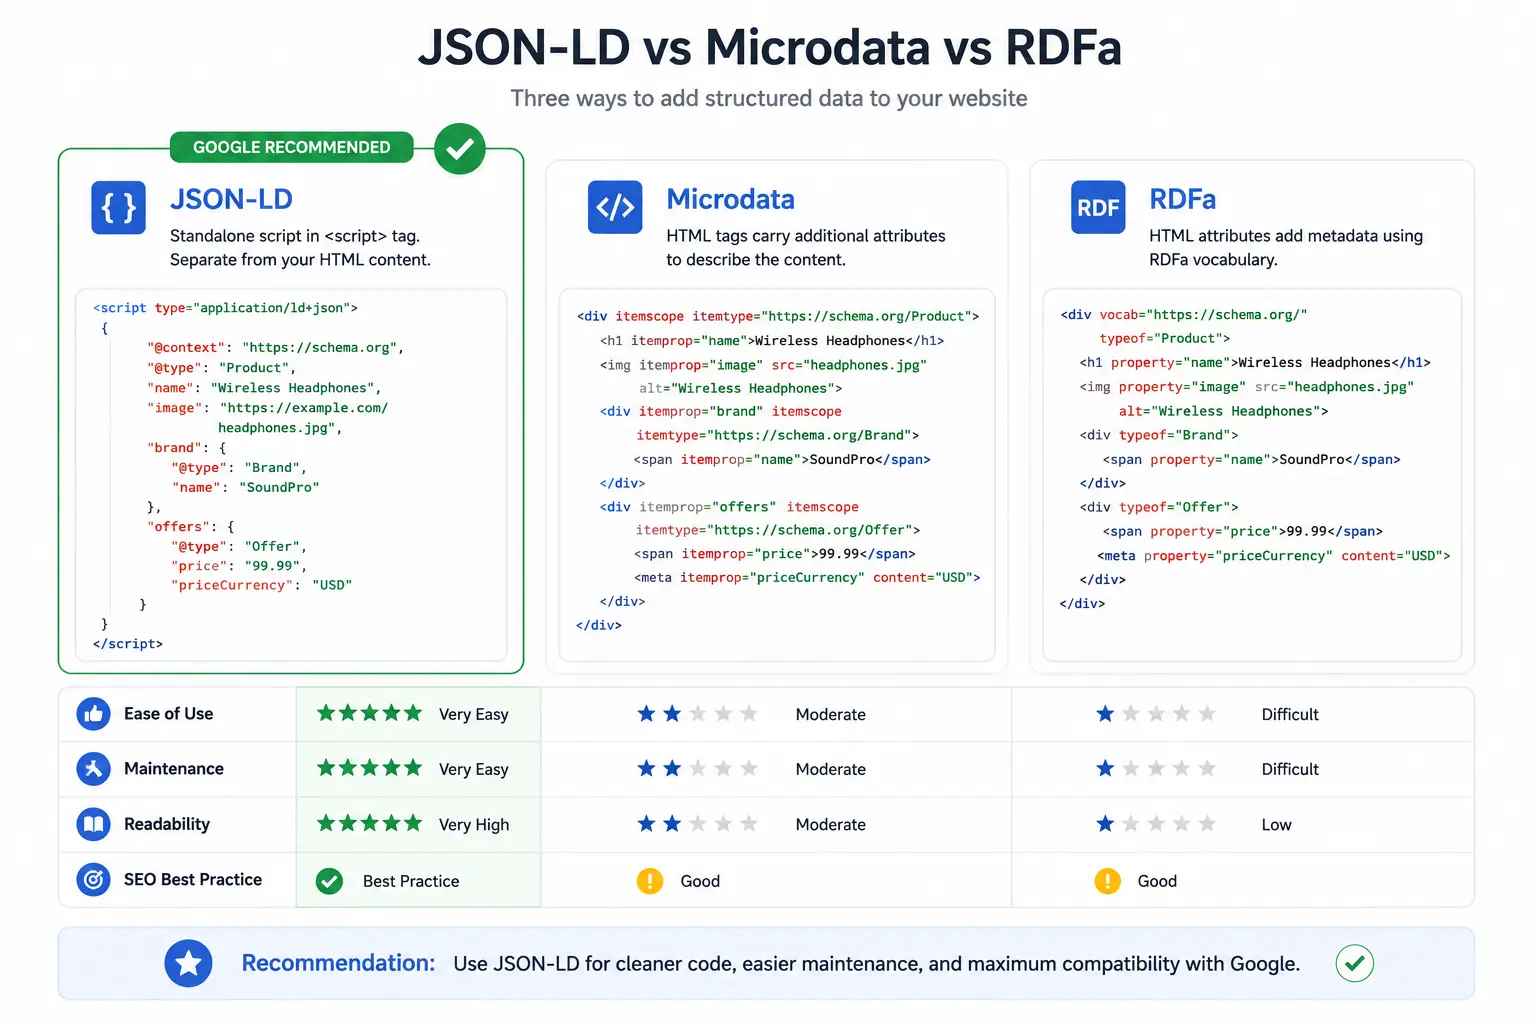
Task: Click the outlined checkmark ending the Recommendation bar
Action: [x=1354, y=964]
